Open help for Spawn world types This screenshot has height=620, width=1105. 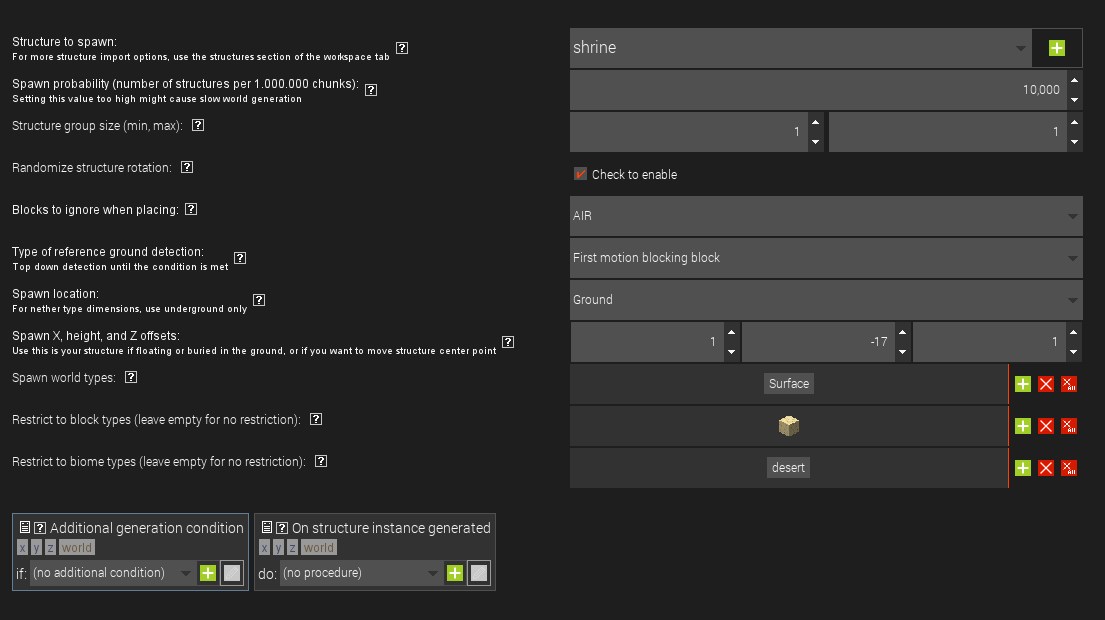[x=131, y=378]
